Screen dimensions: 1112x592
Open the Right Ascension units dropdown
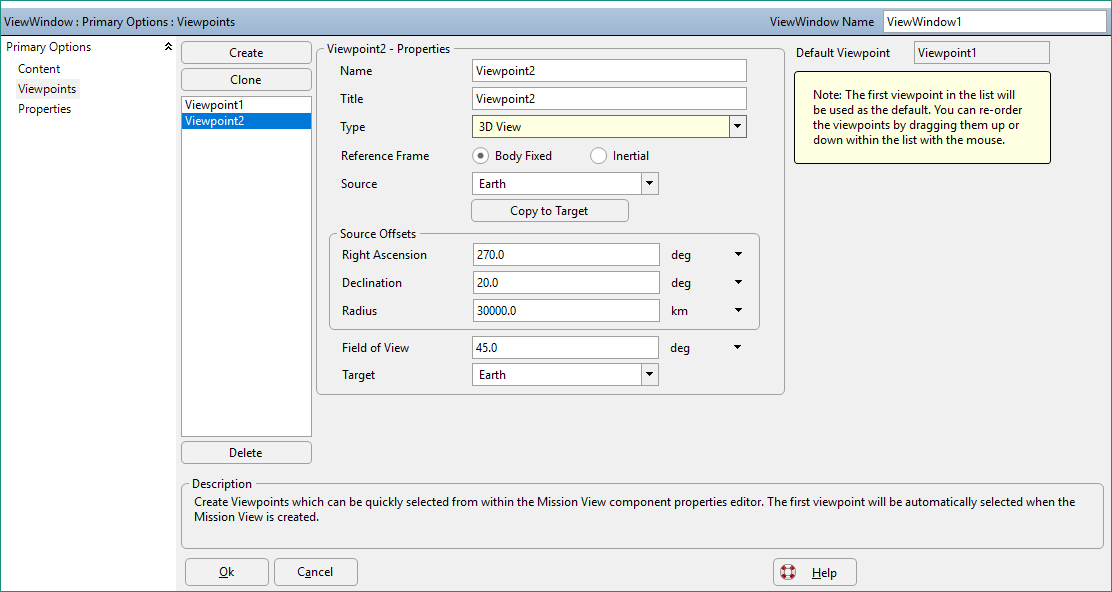click(x=737, y=254)
